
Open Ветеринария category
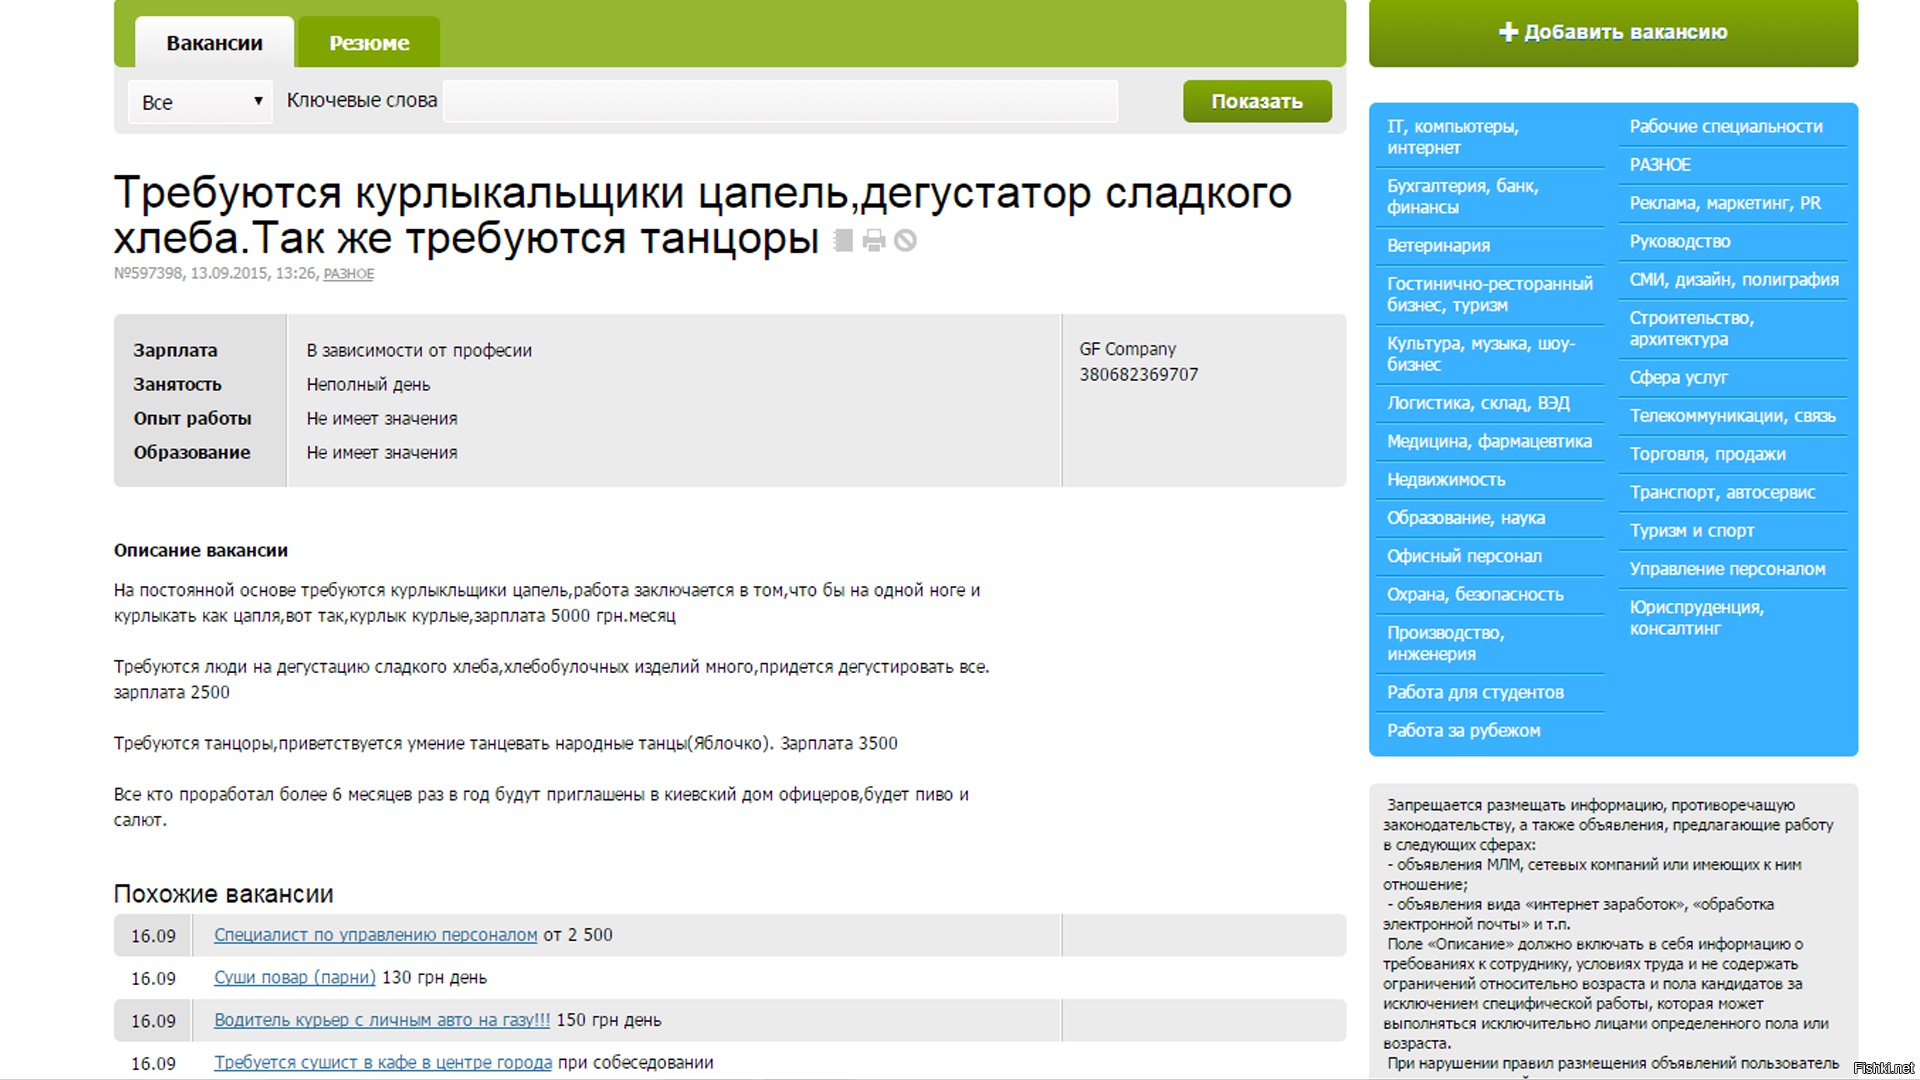click(1438, 245)
